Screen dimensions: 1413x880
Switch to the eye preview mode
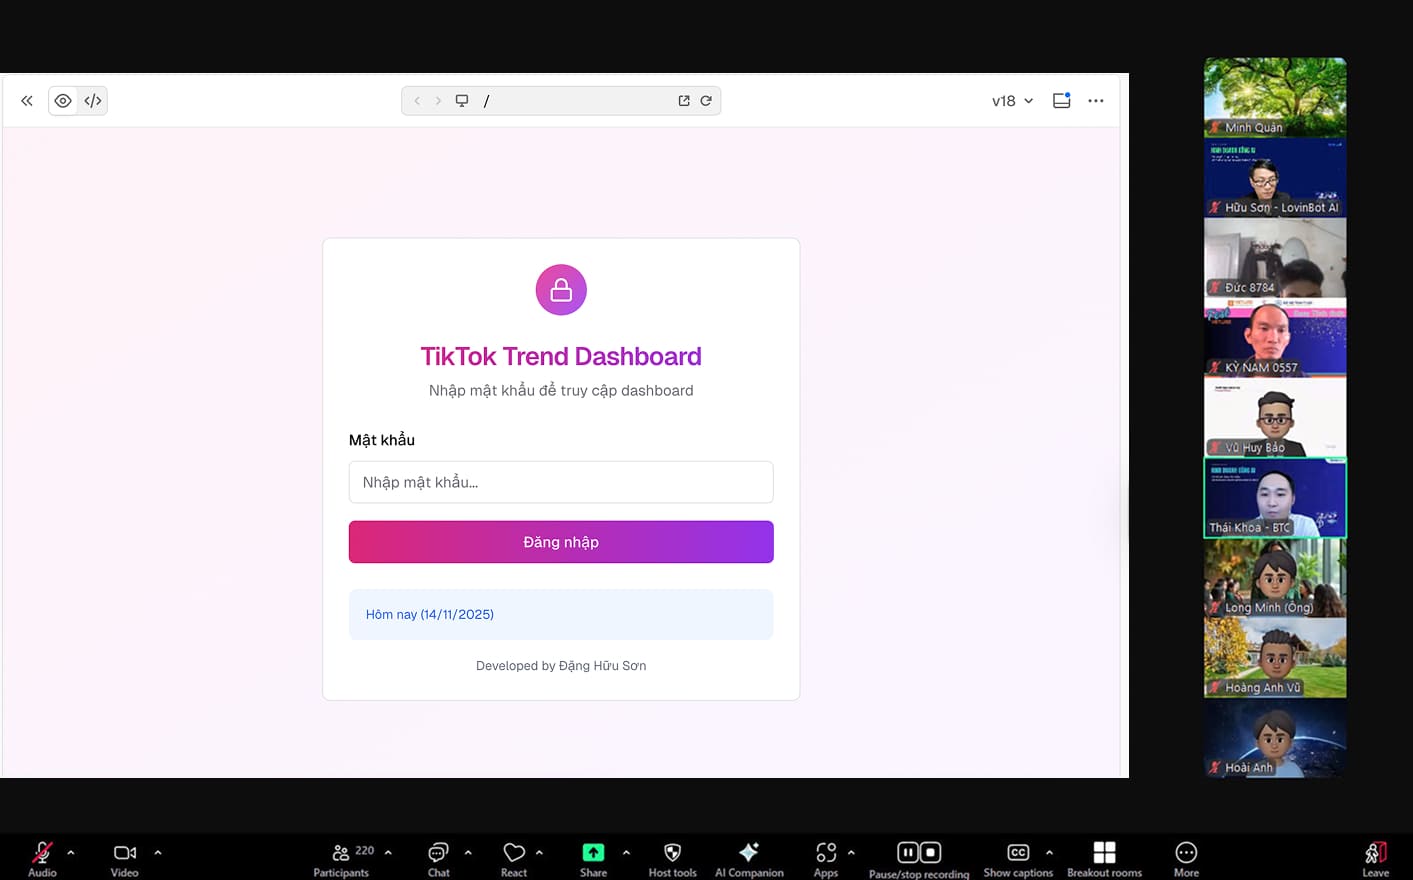tap(63, 101)
